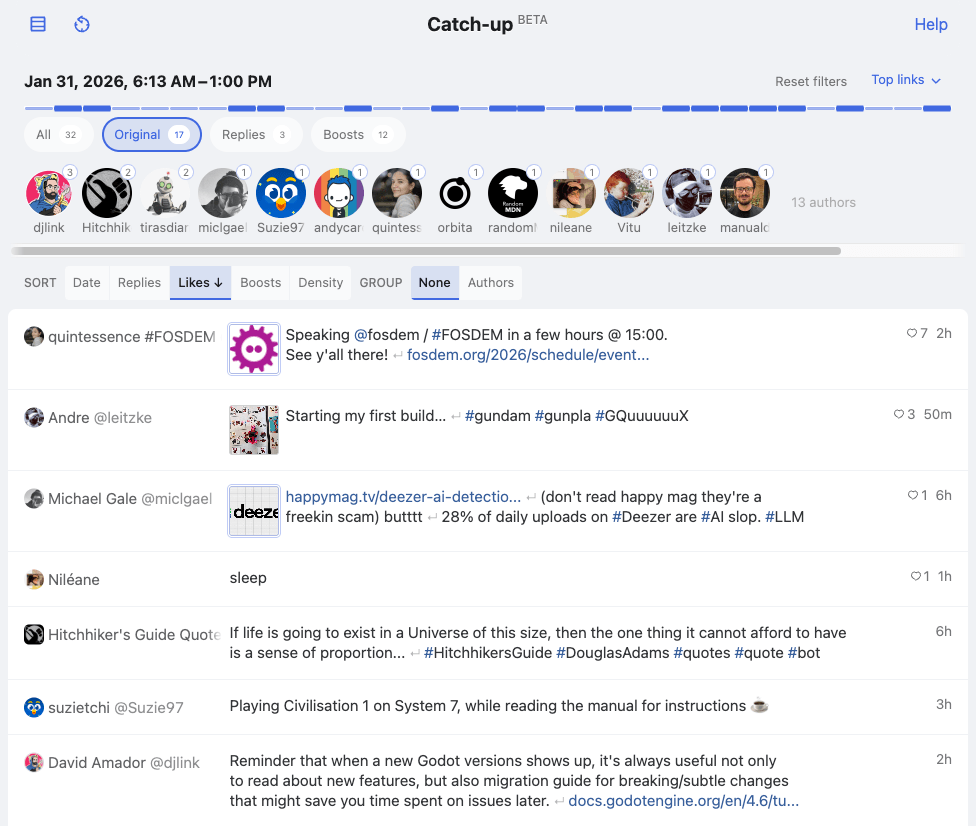The width and height of the screenshot is (976, 826).
Task: Sort posts by Date
Action: click(x=86, y=282)
